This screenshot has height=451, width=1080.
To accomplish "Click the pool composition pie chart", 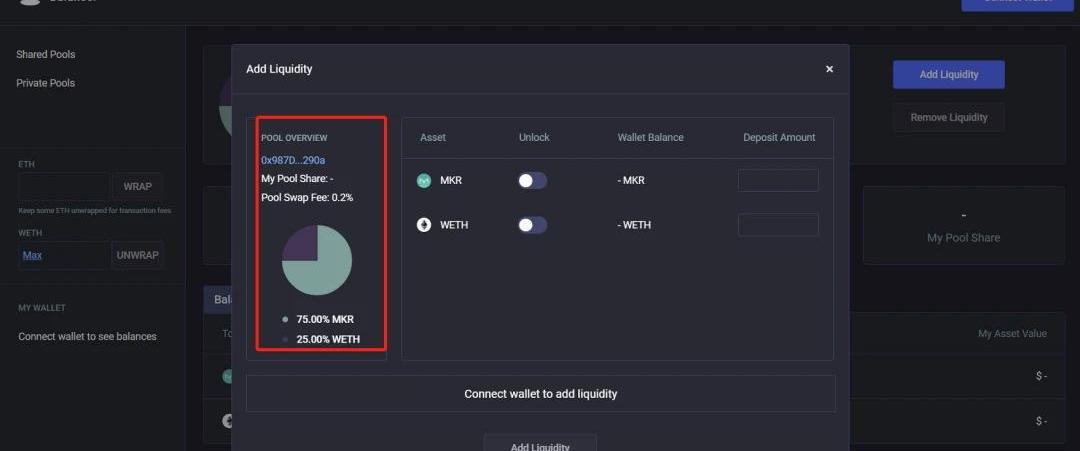I will (317, 259).
